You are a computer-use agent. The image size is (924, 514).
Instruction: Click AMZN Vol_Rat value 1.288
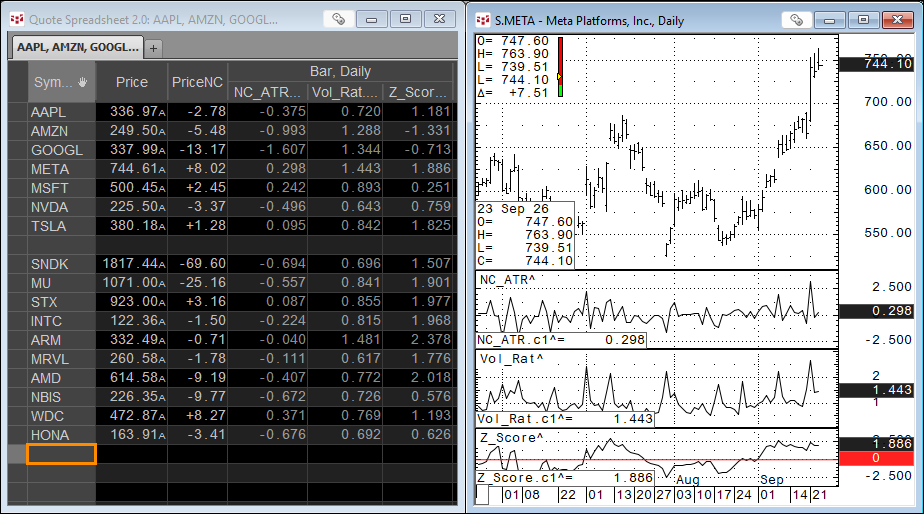[345, 131]
